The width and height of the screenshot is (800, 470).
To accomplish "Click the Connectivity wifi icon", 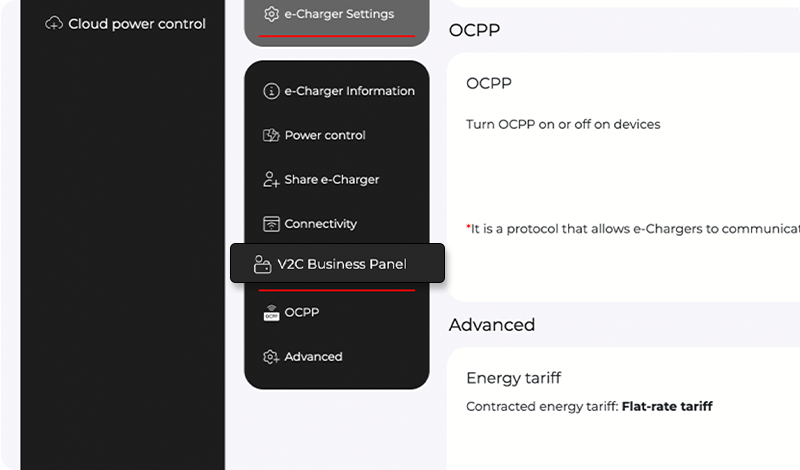I will (271, 224).
